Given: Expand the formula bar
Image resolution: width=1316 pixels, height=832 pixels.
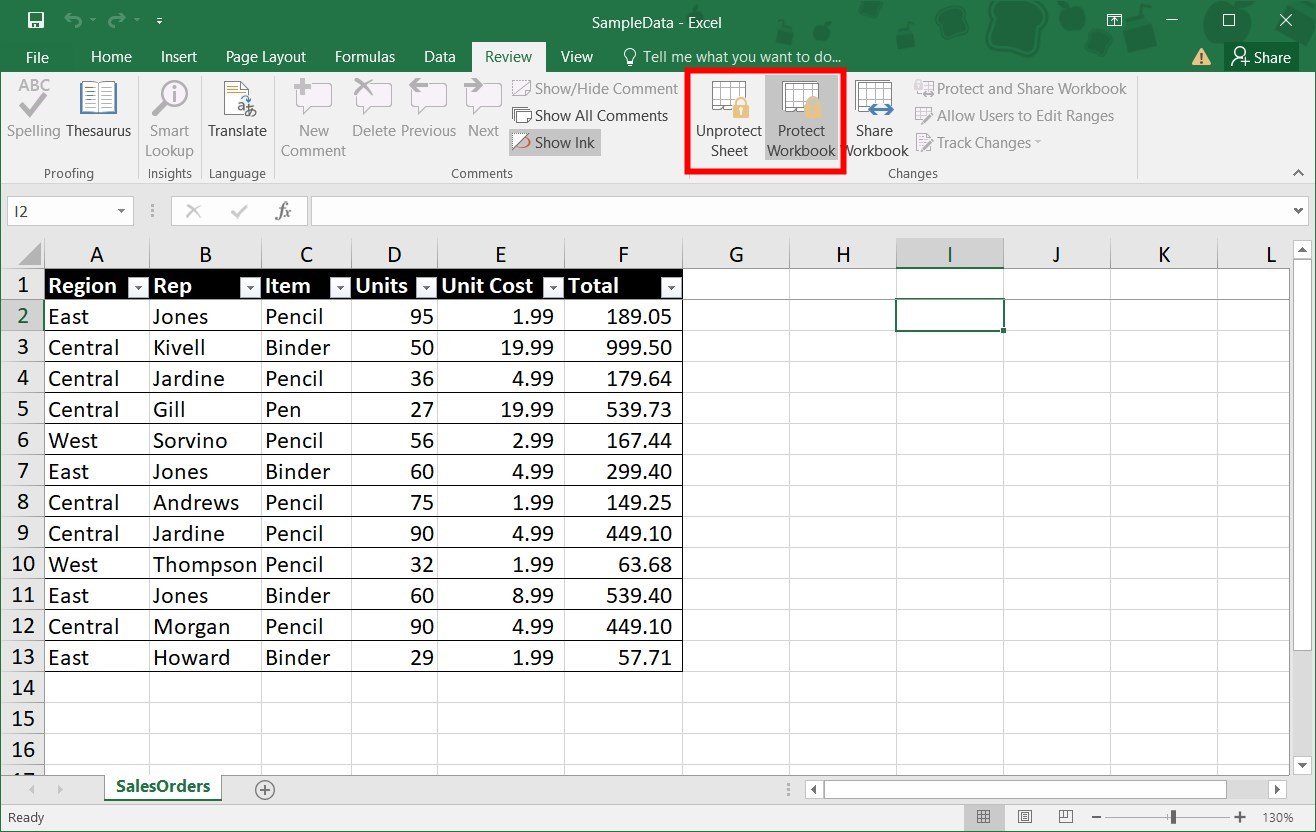Looking at the screenshot, I should pyautogui.click(x=1299, y=211).
